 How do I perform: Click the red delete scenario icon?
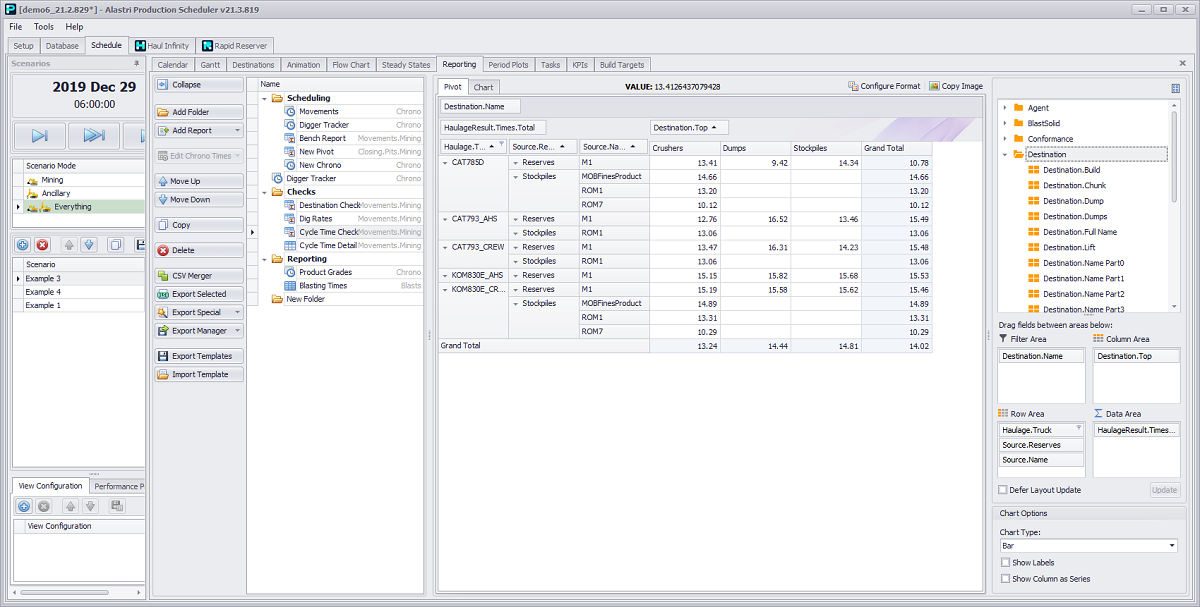[x=43, y=244]
